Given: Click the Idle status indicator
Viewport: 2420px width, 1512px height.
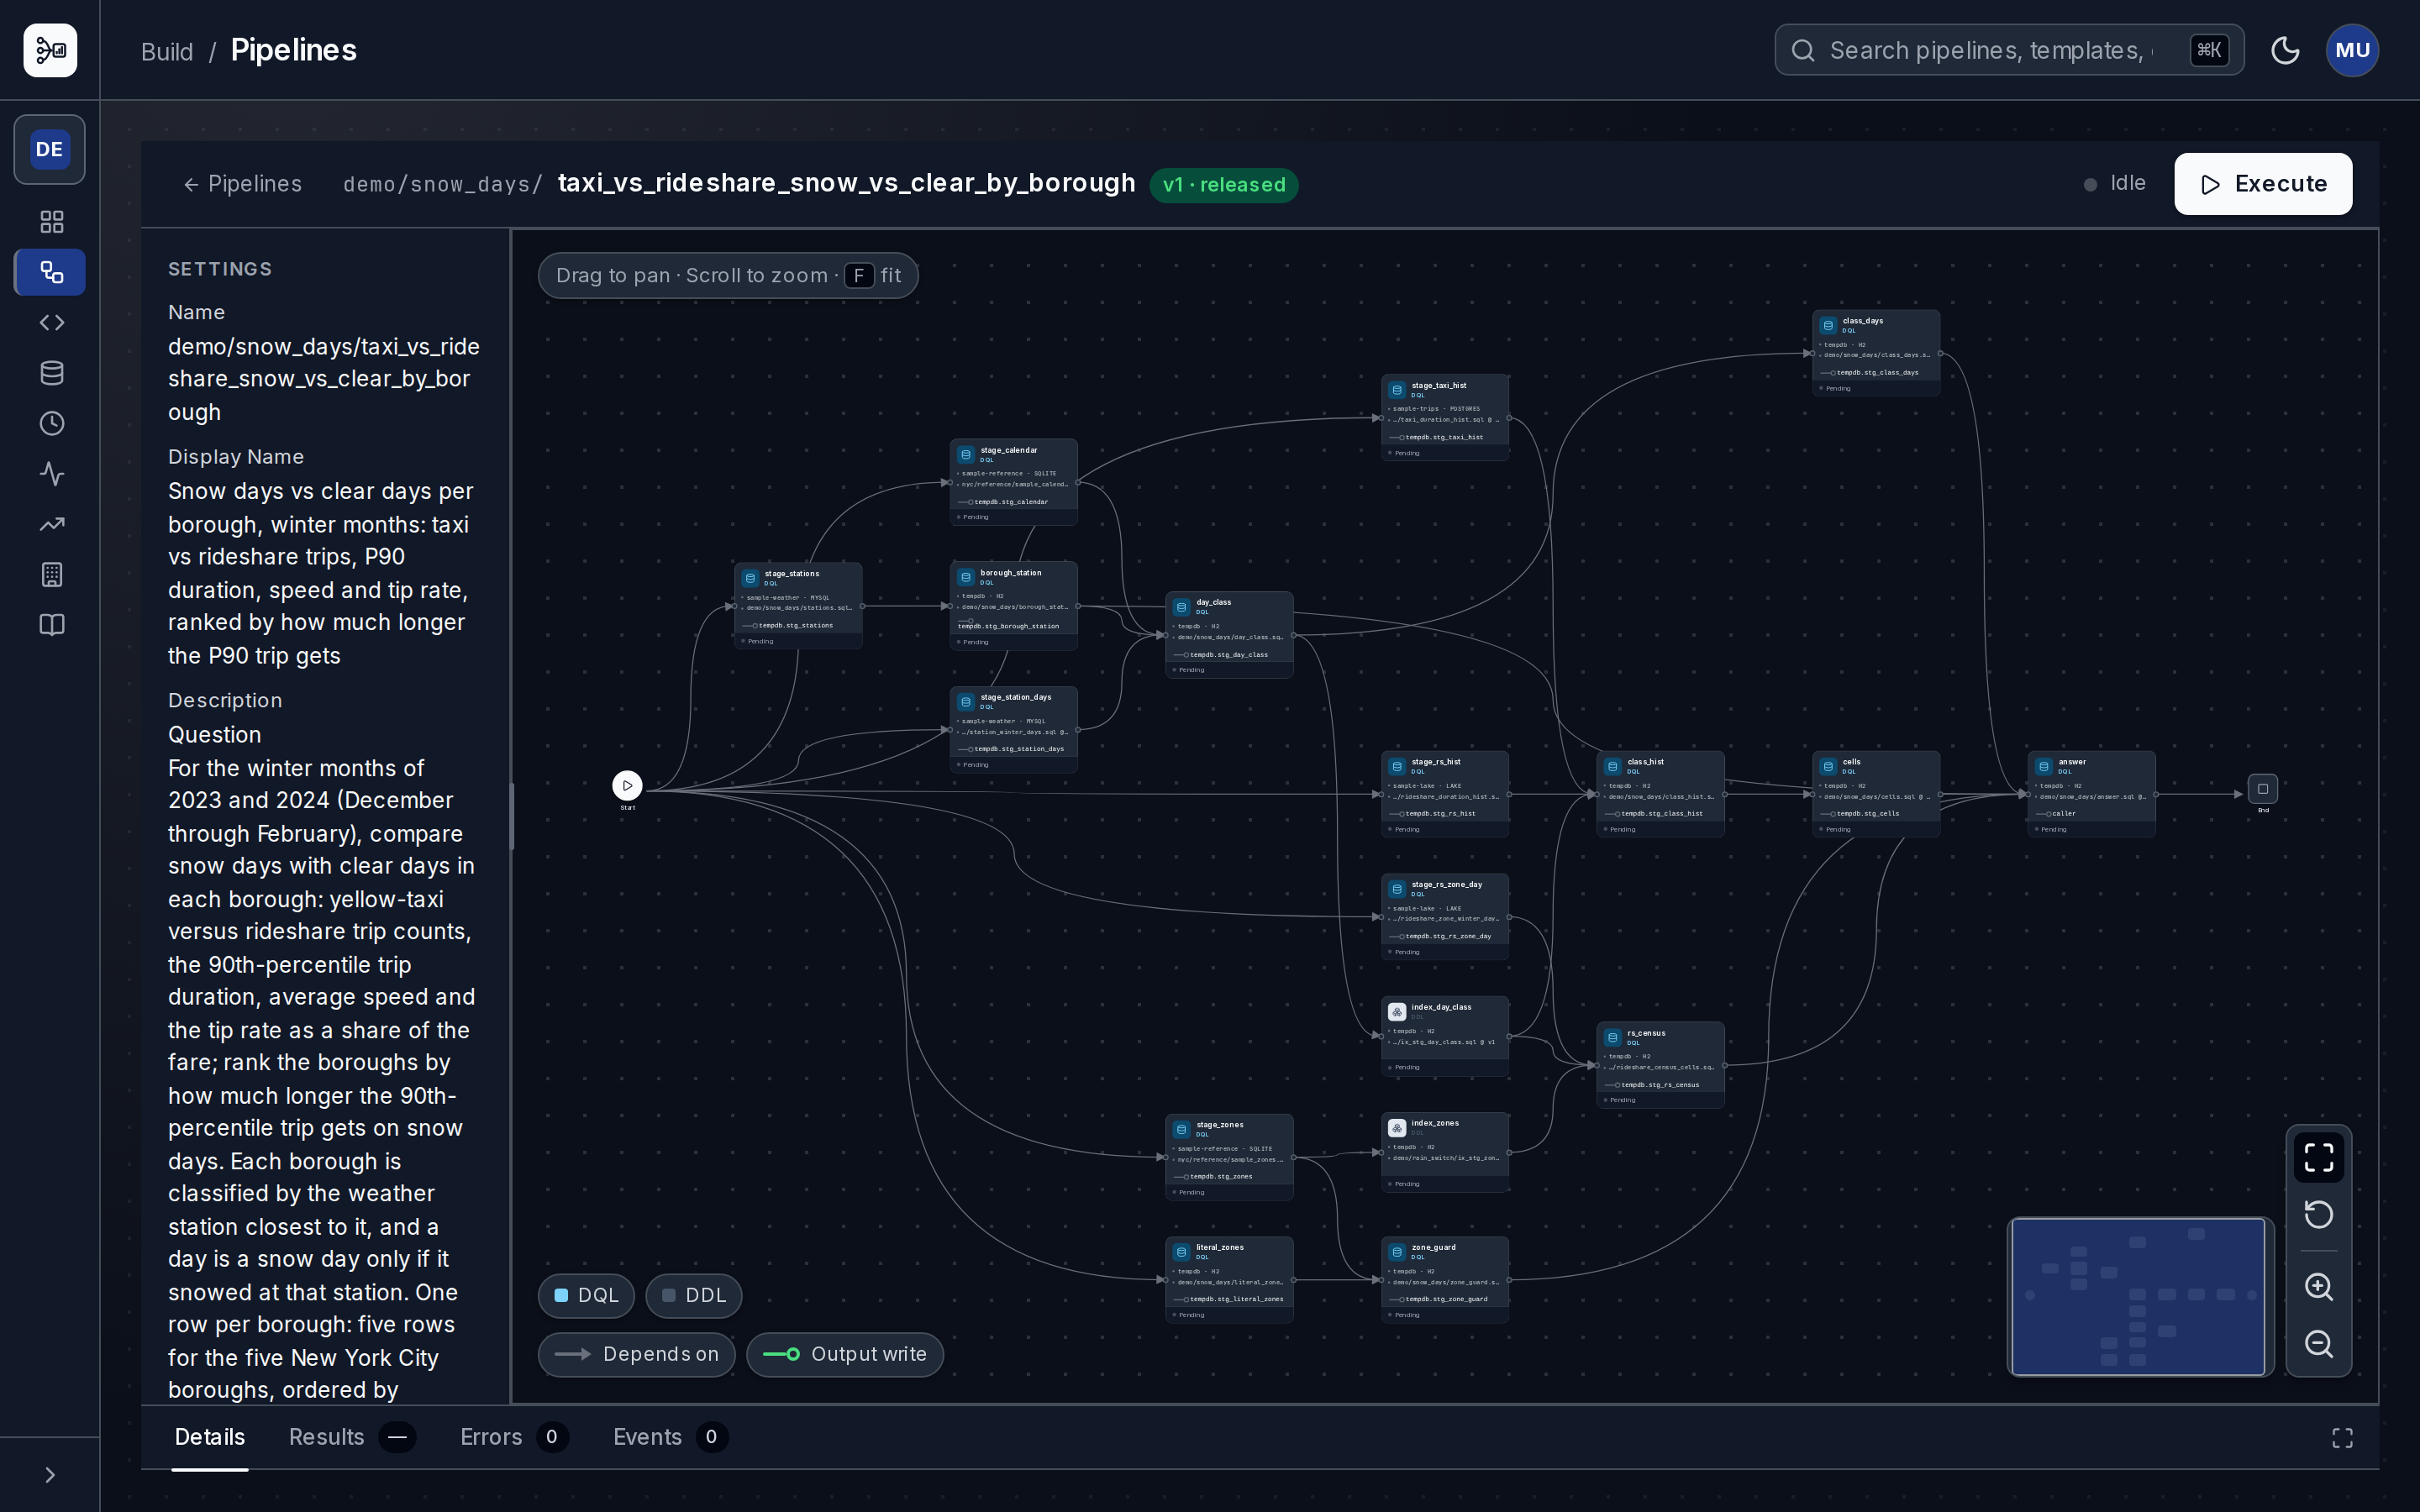Looking at the screenshot, I should [x=2115, y=183].
